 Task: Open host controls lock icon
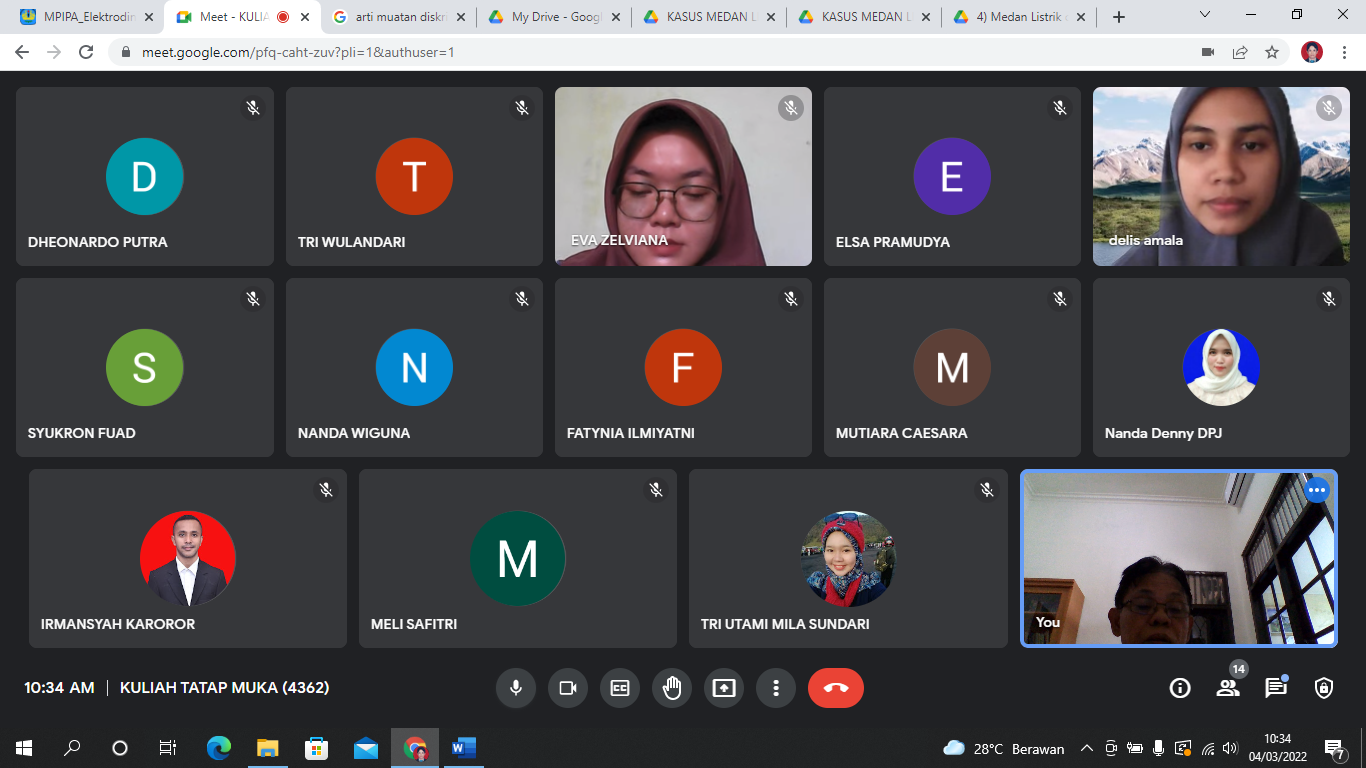tap(1324, 688)
